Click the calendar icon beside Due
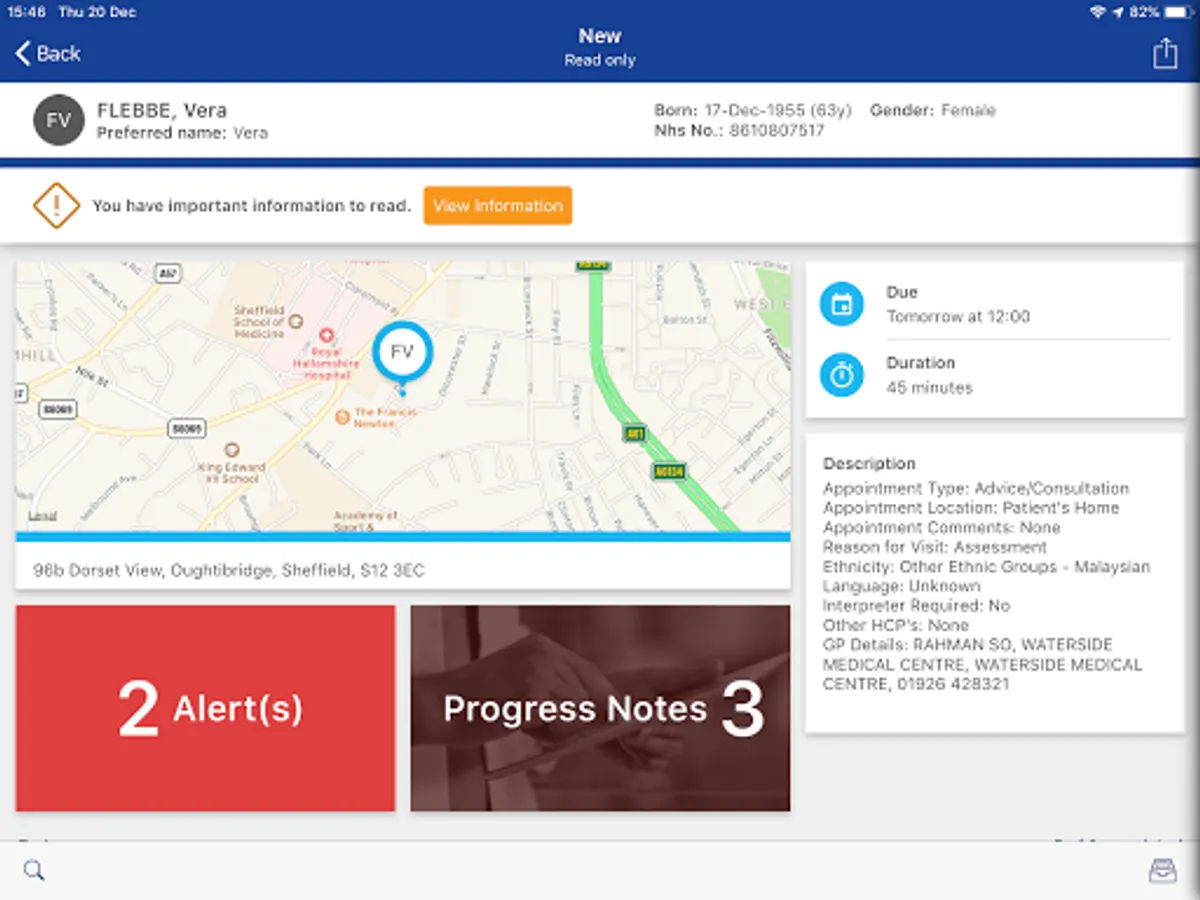 pos(842,304)
